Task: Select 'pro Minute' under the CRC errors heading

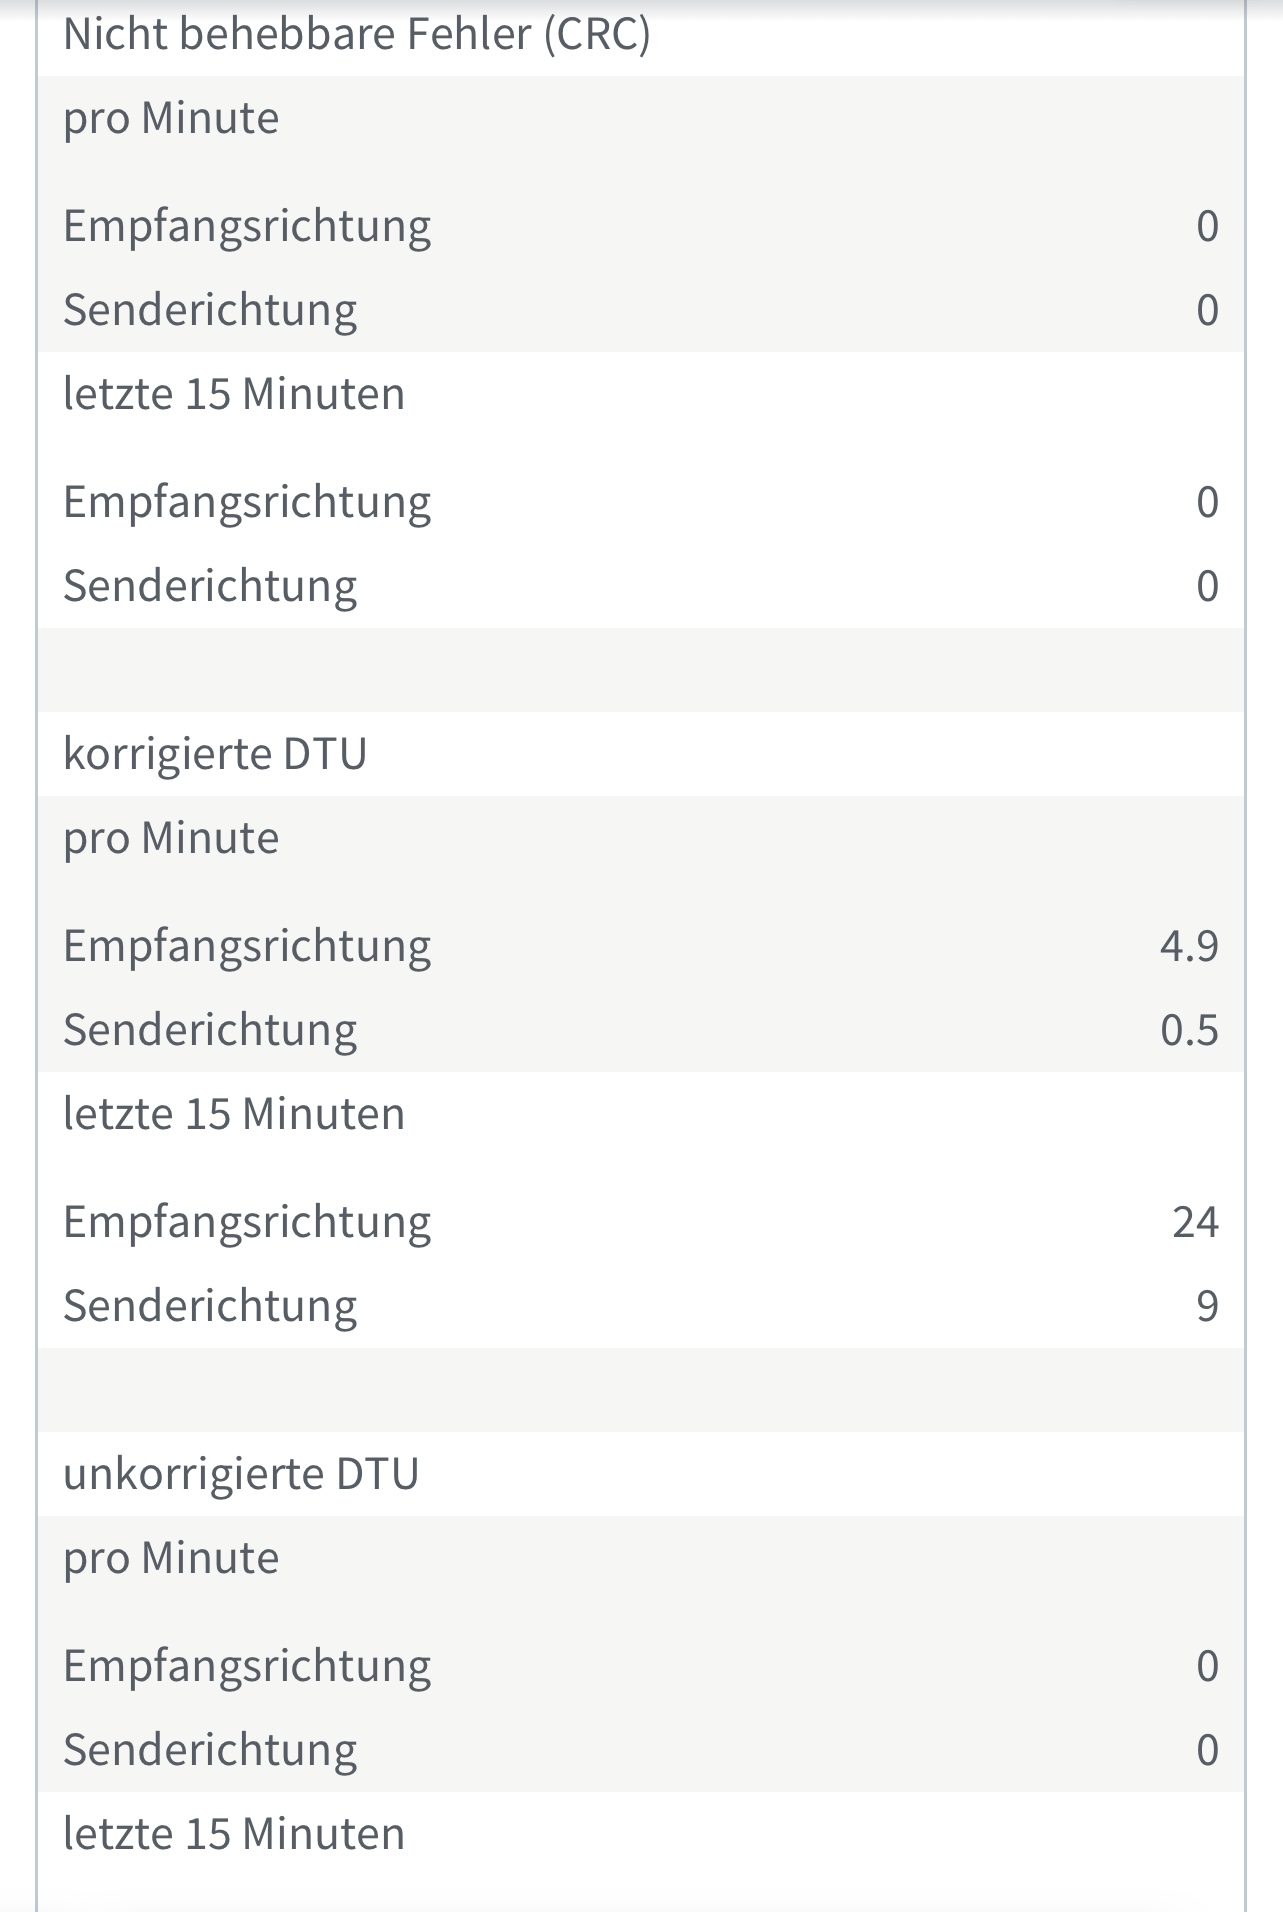Action: click(x=171, y=118)
